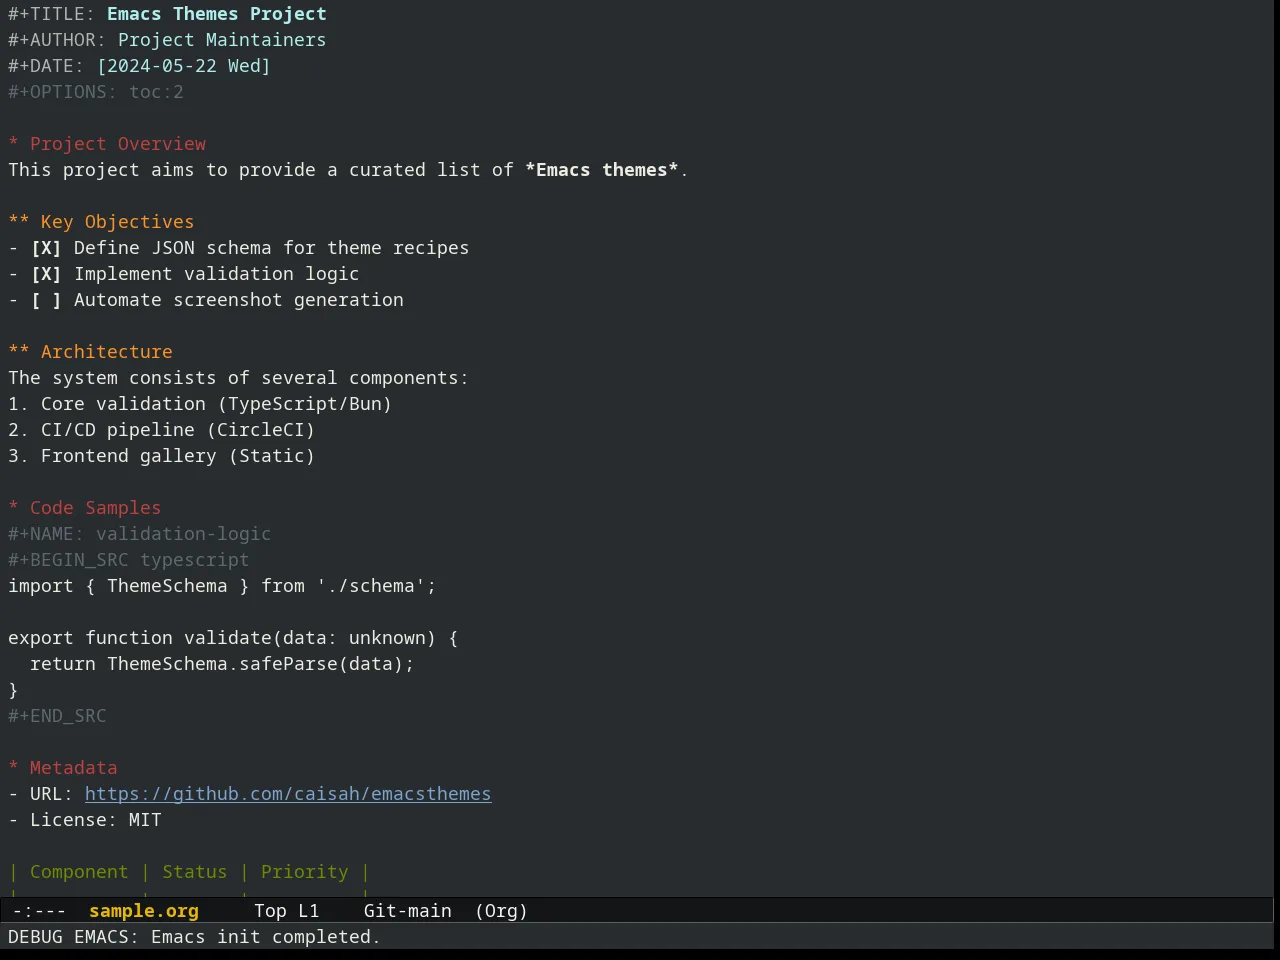Click the sentence The system consists of several components

point(239,378)
